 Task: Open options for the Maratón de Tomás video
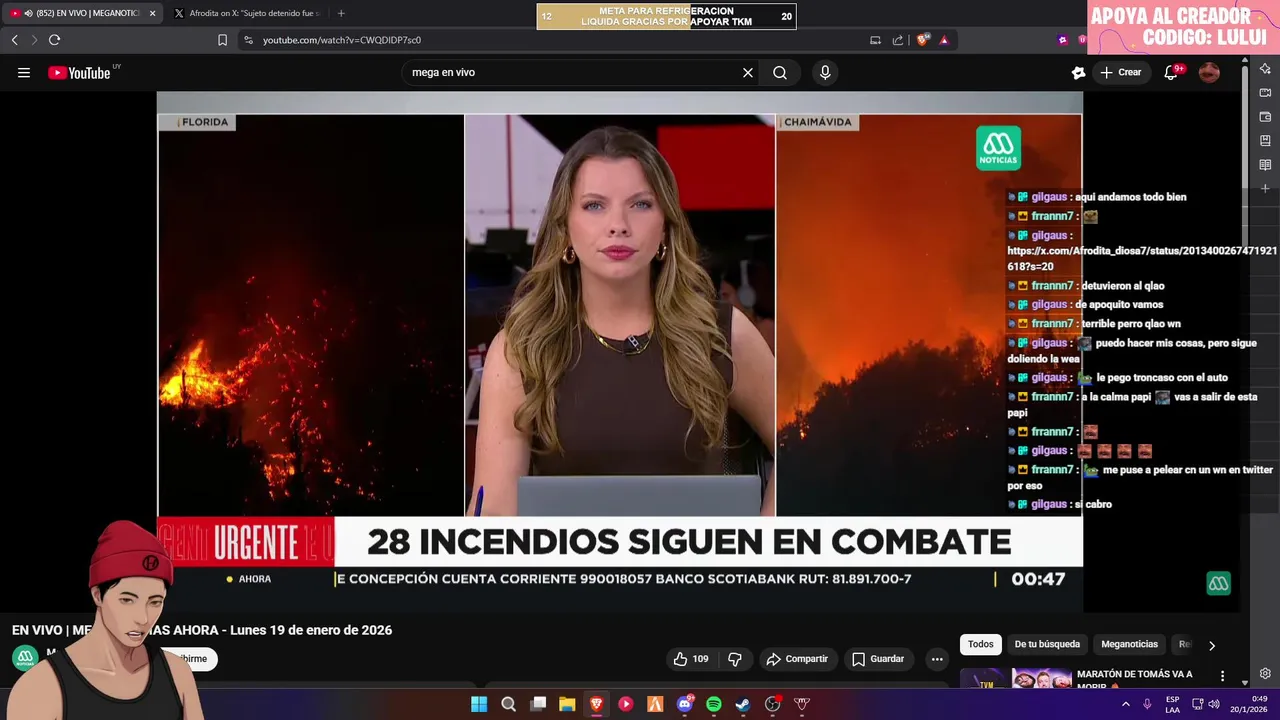pos(1222,677)
